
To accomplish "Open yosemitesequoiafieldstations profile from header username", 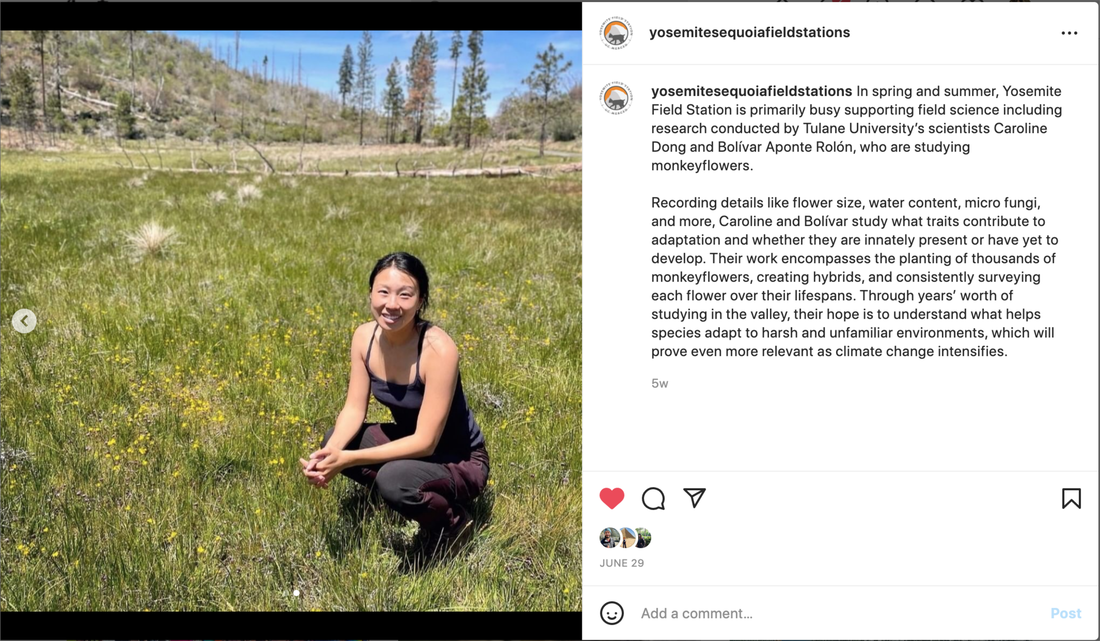I will tap(749, 33).
